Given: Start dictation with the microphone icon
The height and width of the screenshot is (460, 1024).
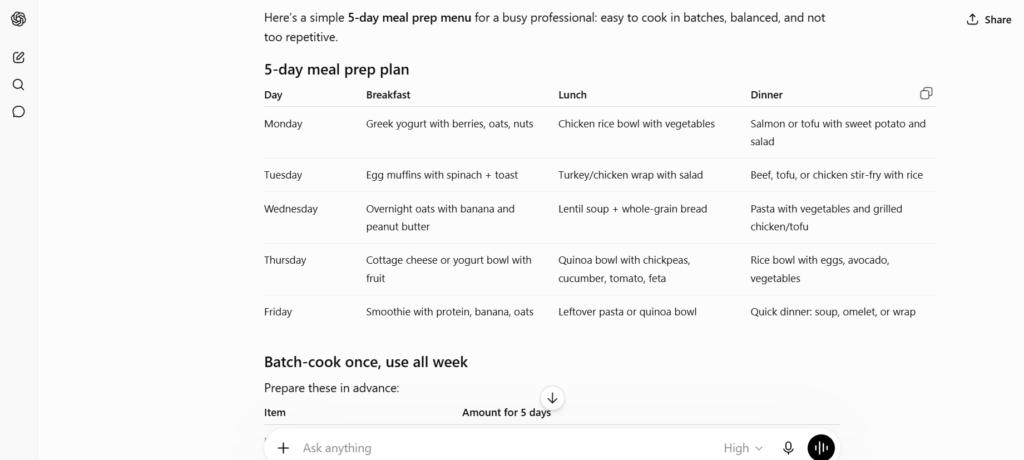Looking at the screenshot, I should [788, 448].
